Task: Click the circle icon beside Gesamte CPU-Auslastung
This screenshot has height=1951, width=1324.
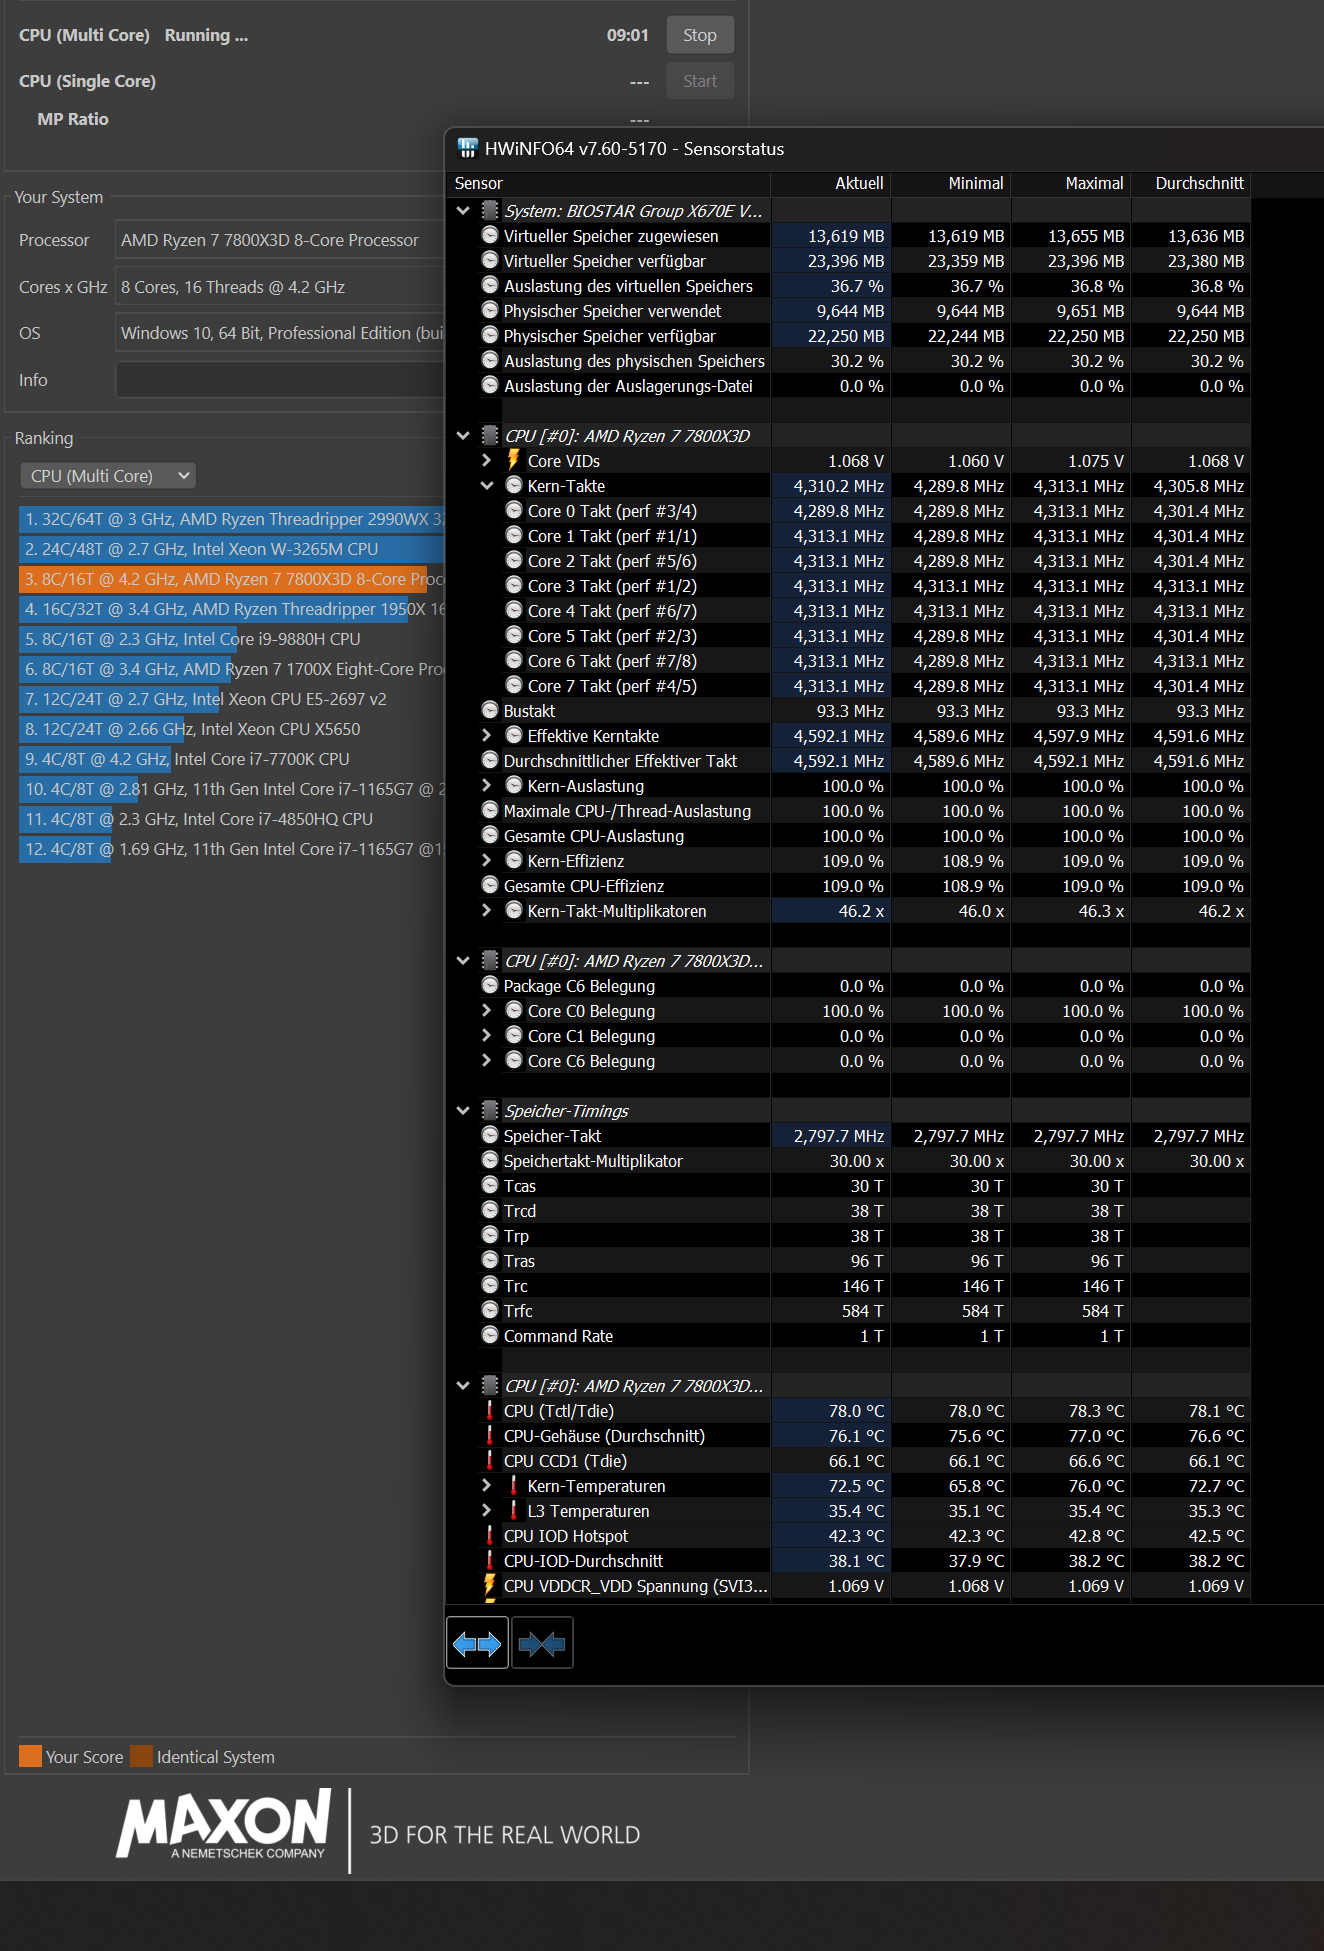Action: point(490,835)
